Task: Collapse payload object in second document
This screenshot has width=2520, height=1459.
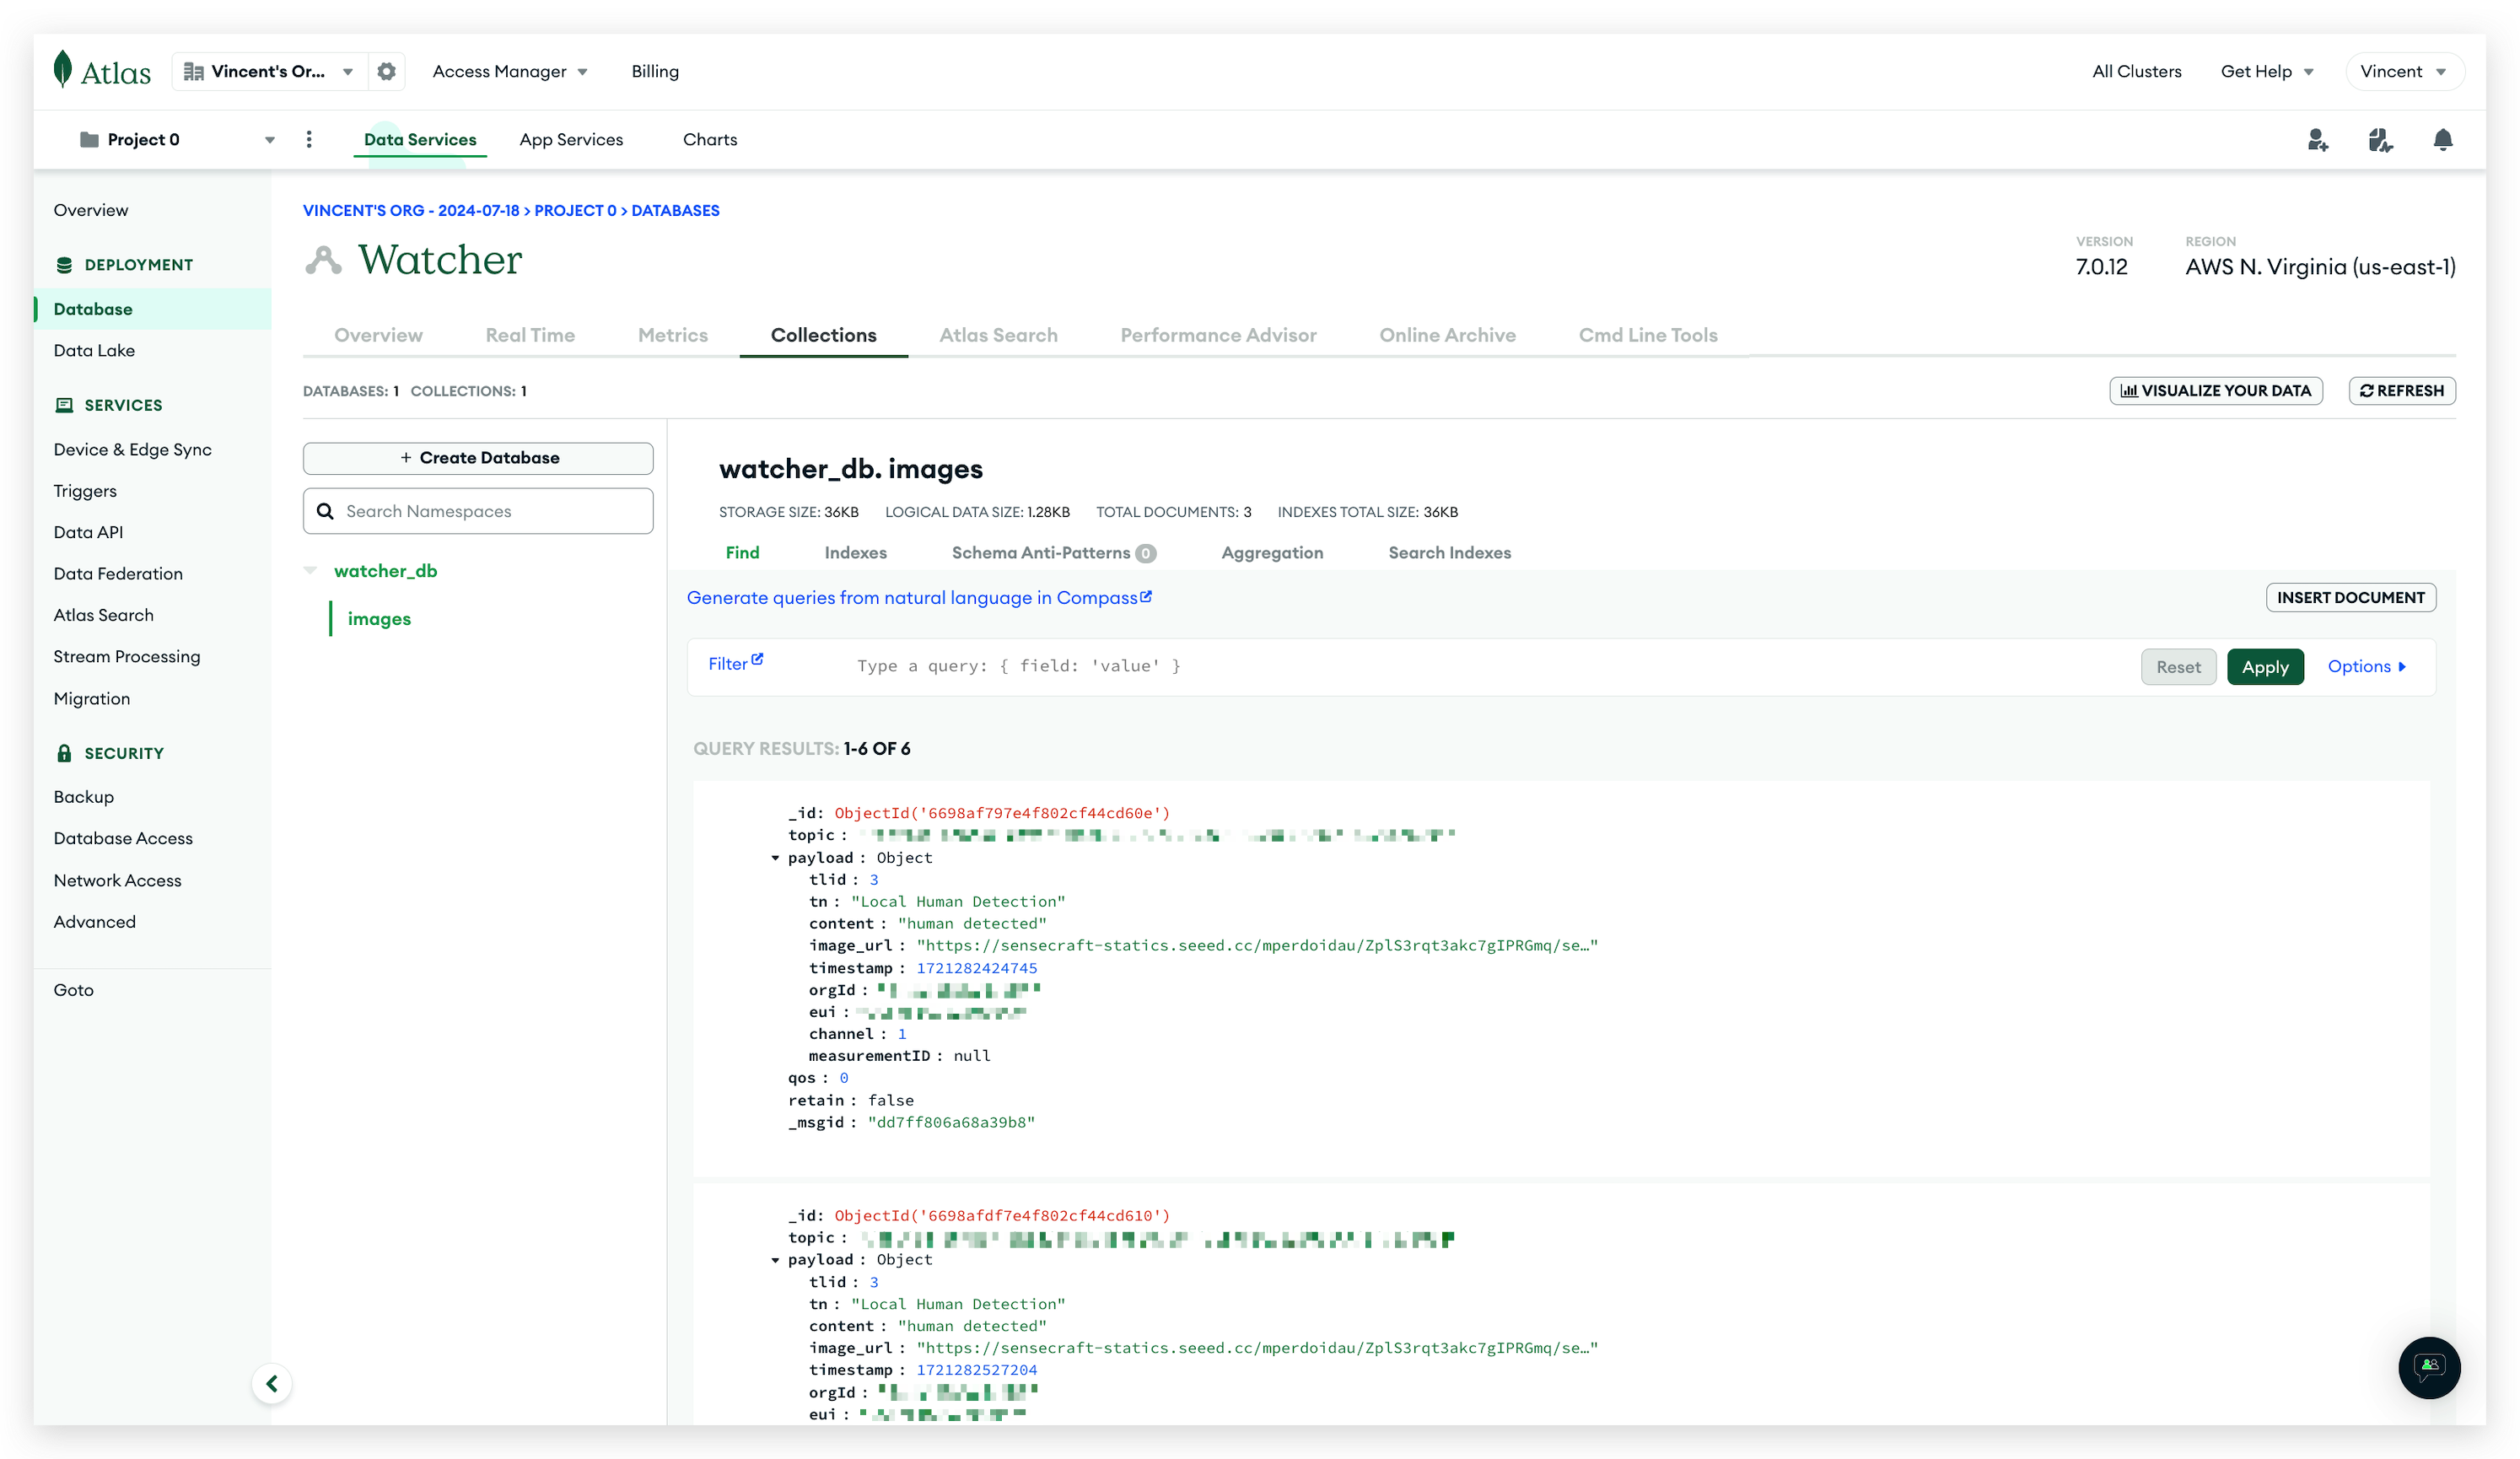Action: (x=775, y=1259)
